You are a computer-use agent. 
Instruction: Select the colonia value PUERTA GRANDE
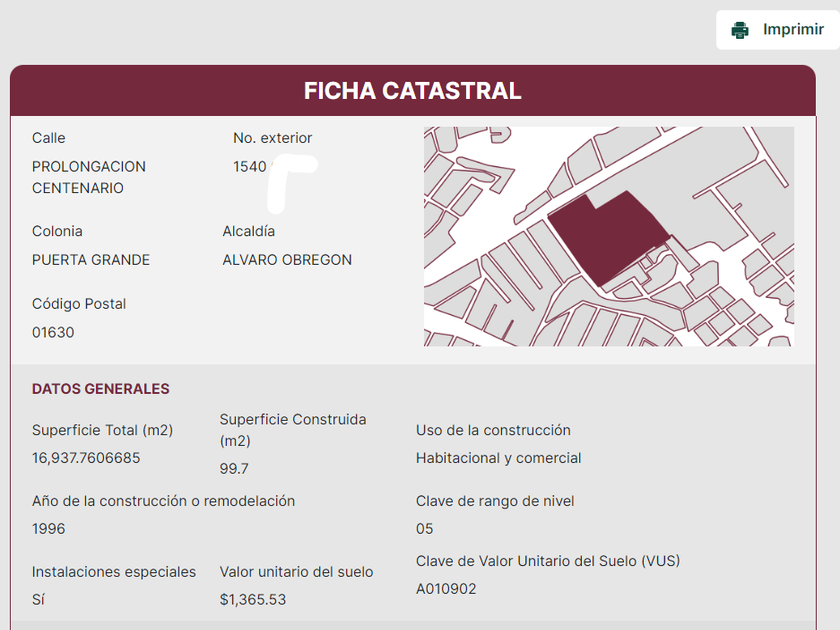[91, 260]
